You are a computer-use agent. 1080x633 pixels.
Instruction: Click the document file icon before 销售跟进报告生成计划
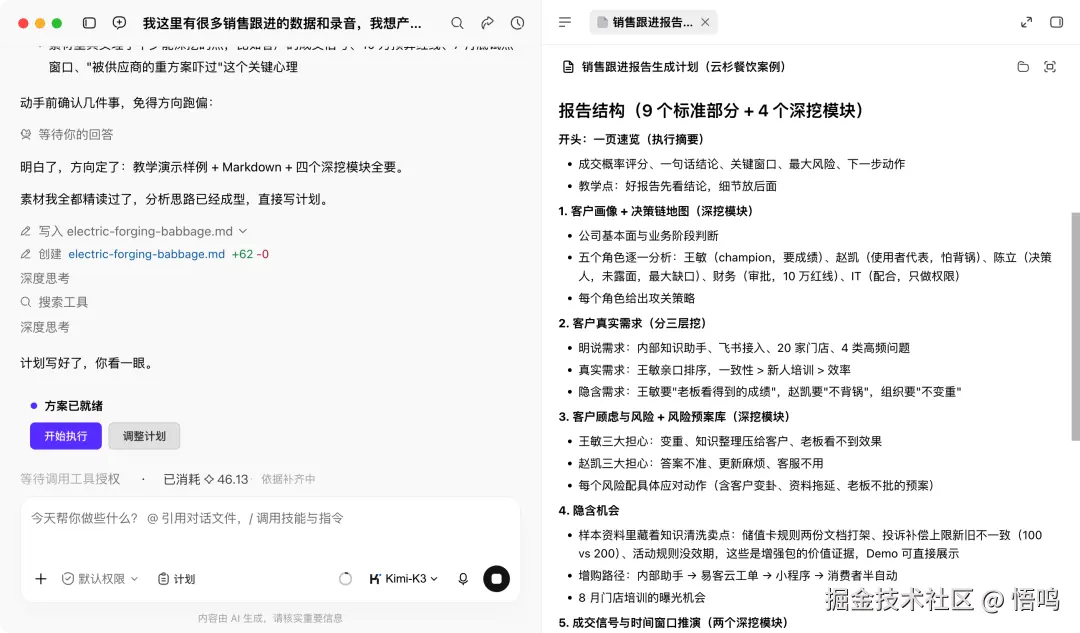(568, 67)
